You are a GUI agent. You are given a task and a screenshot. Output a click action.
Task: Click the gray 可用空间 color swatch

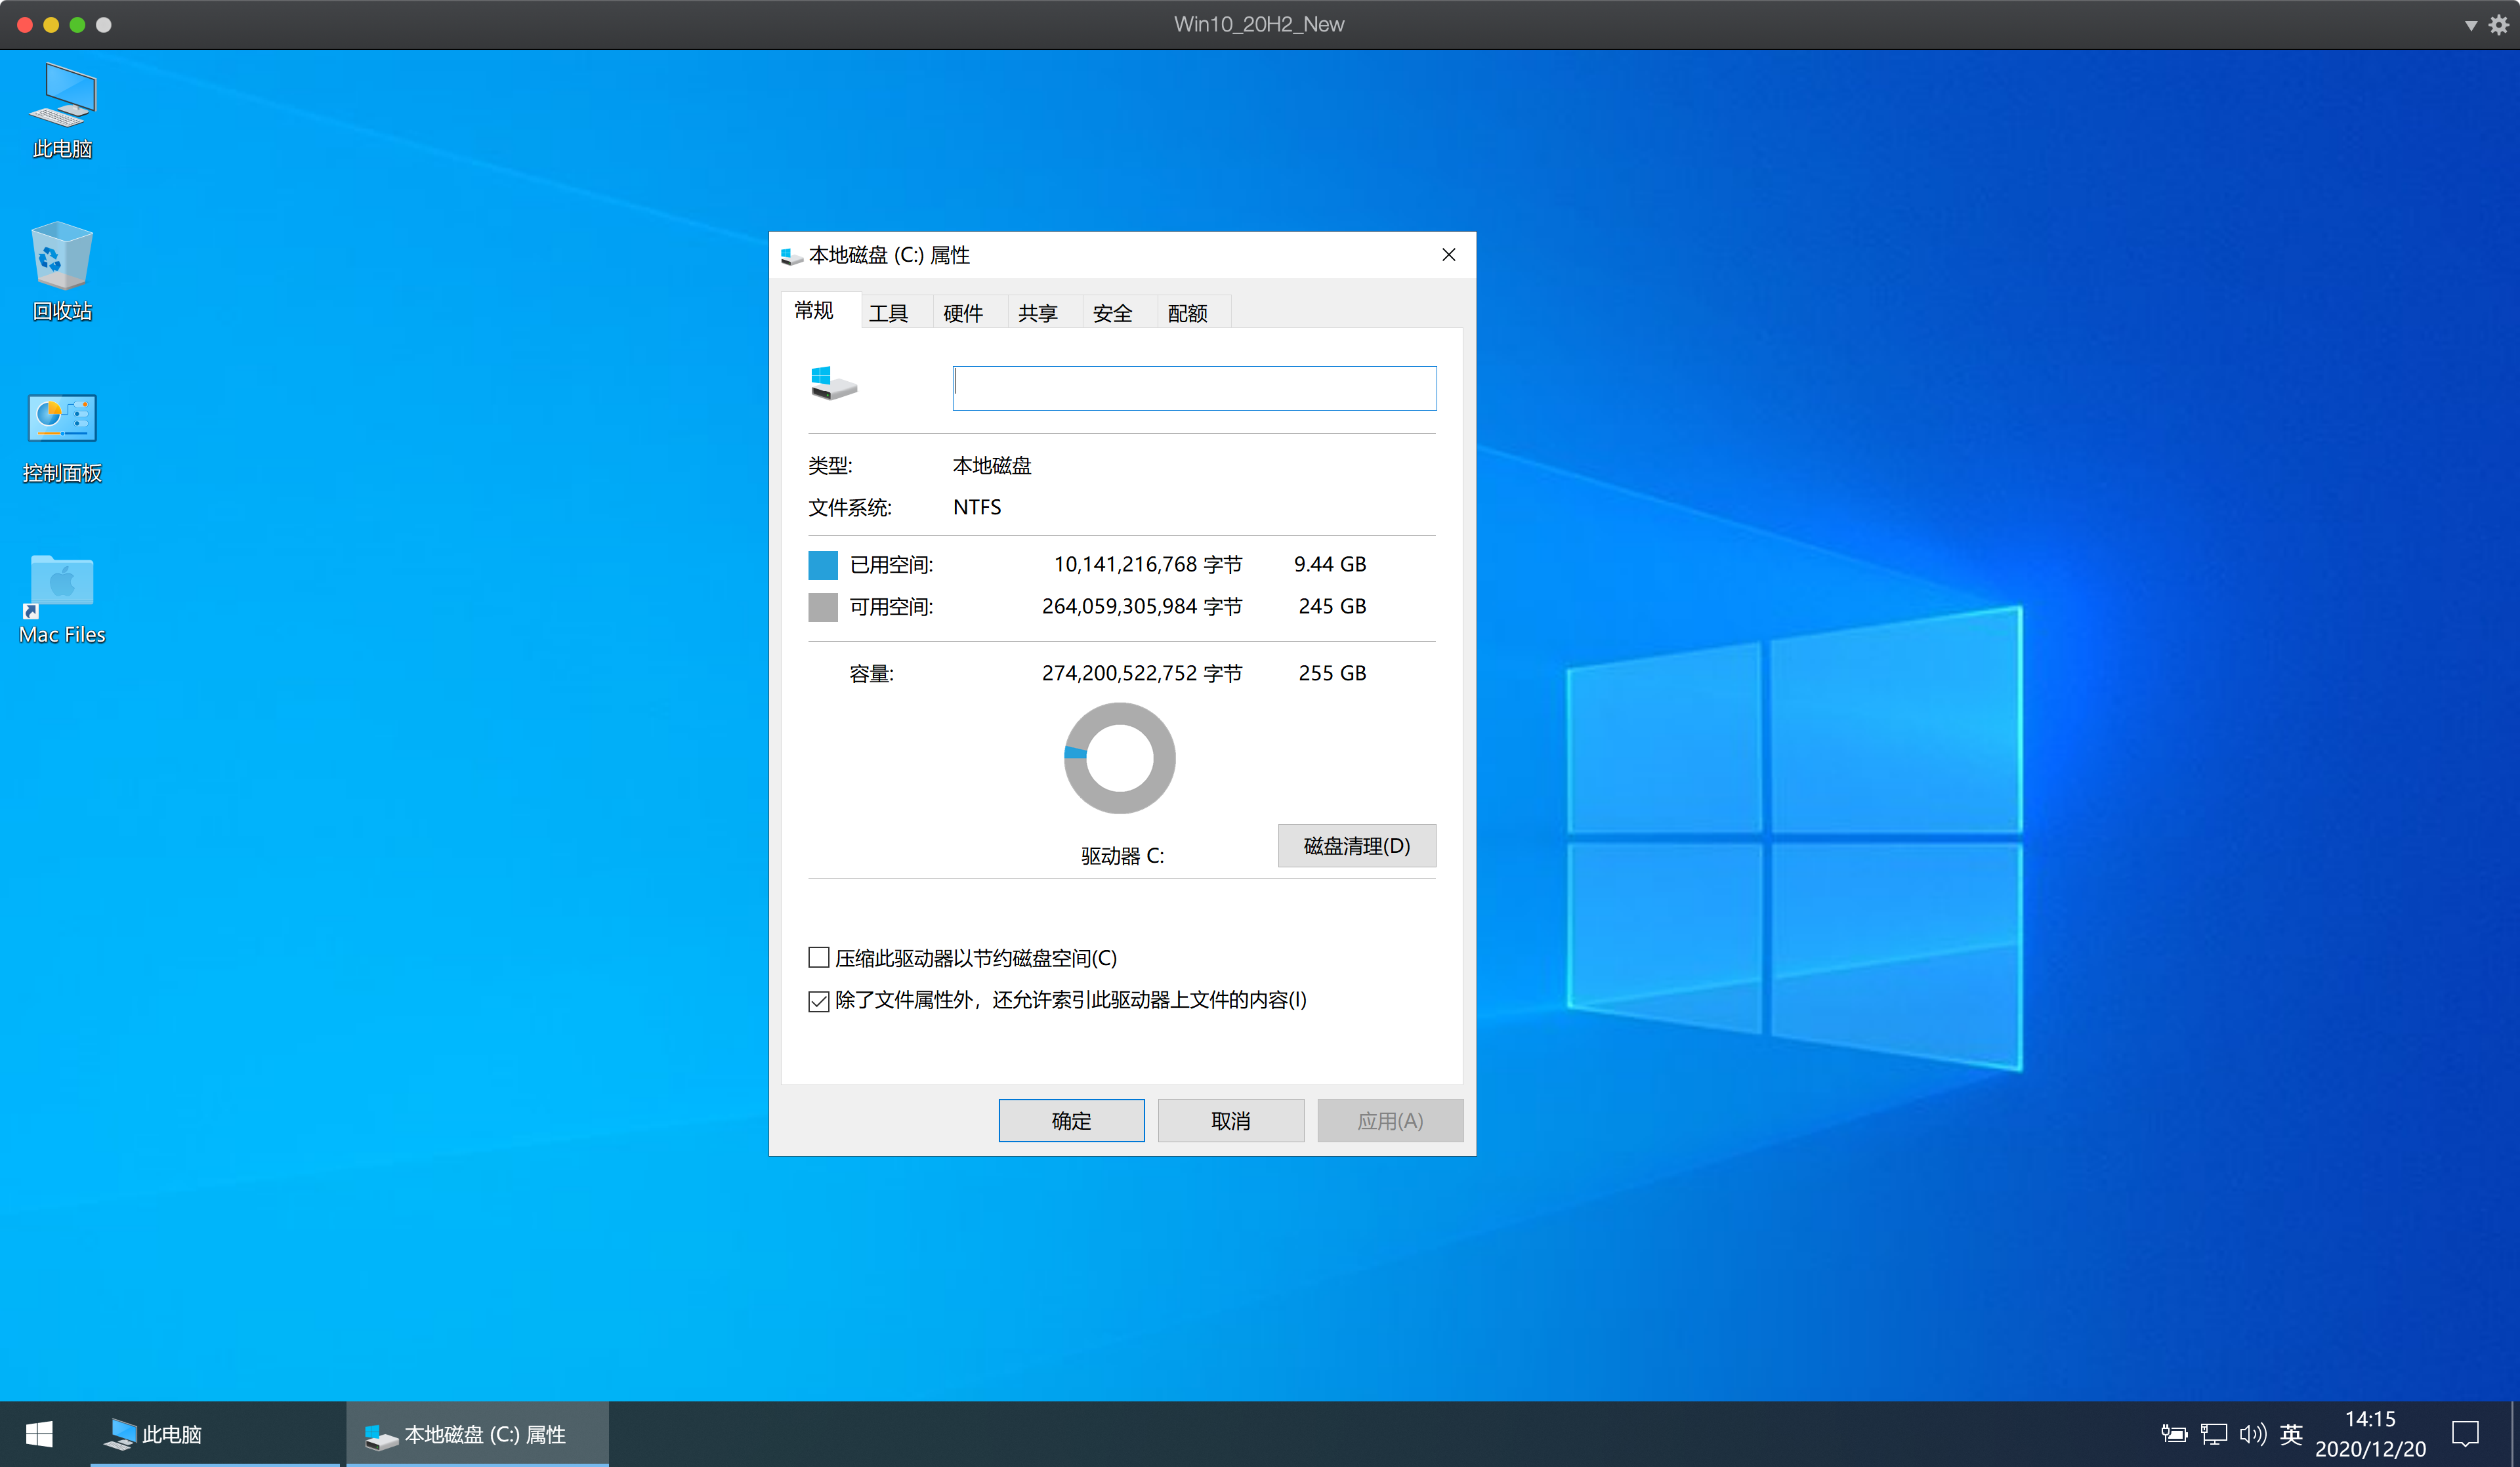(x=823, y=607)
